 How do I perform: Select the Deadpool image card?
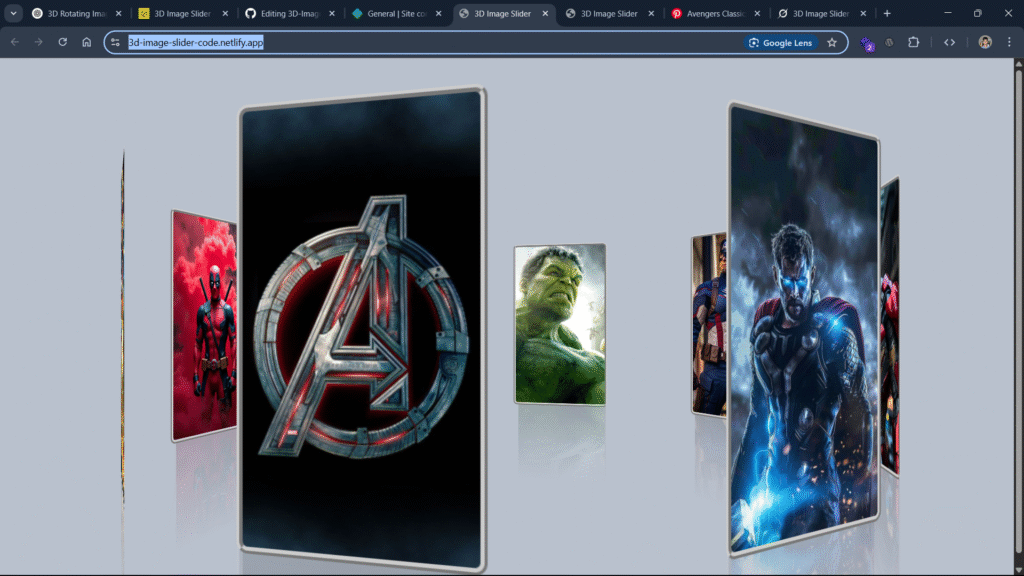click(204, 326)
